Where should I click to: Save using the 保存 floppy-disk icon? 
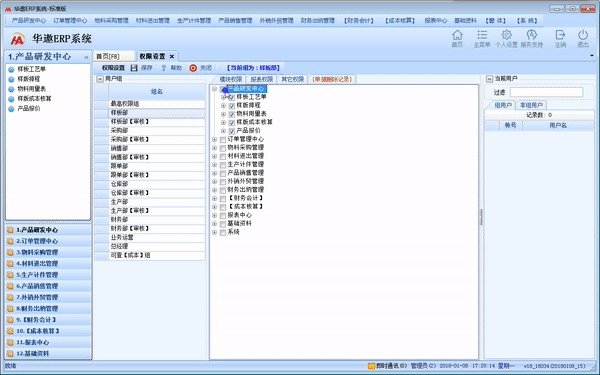[x=134, y=68]
